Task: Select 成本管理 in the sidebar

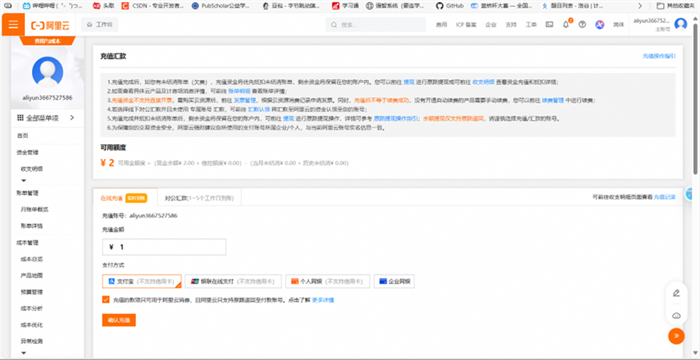Action: pyautogui.click(x=27, y=243)
